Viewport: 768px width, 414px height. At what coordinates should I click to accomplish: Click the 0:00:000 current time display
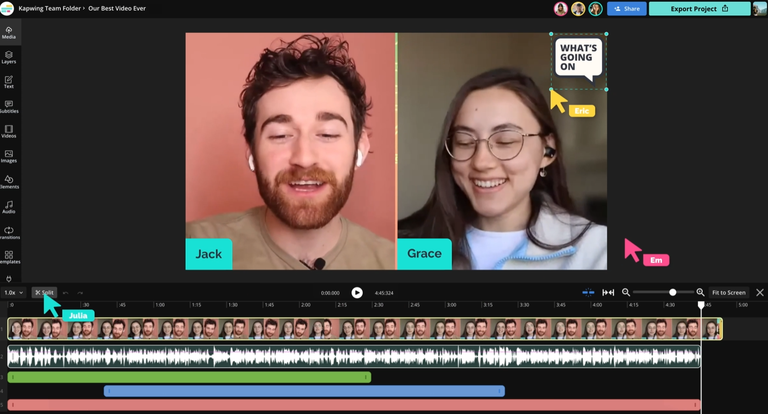click(330, 293)
